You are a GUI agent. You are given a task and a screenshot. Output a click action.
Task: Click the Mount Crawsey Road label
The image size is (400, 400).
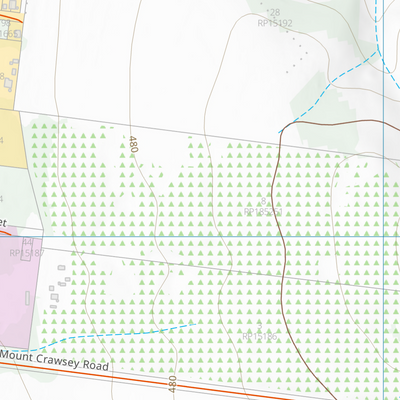pyautogui.click(x=55, y=361)
